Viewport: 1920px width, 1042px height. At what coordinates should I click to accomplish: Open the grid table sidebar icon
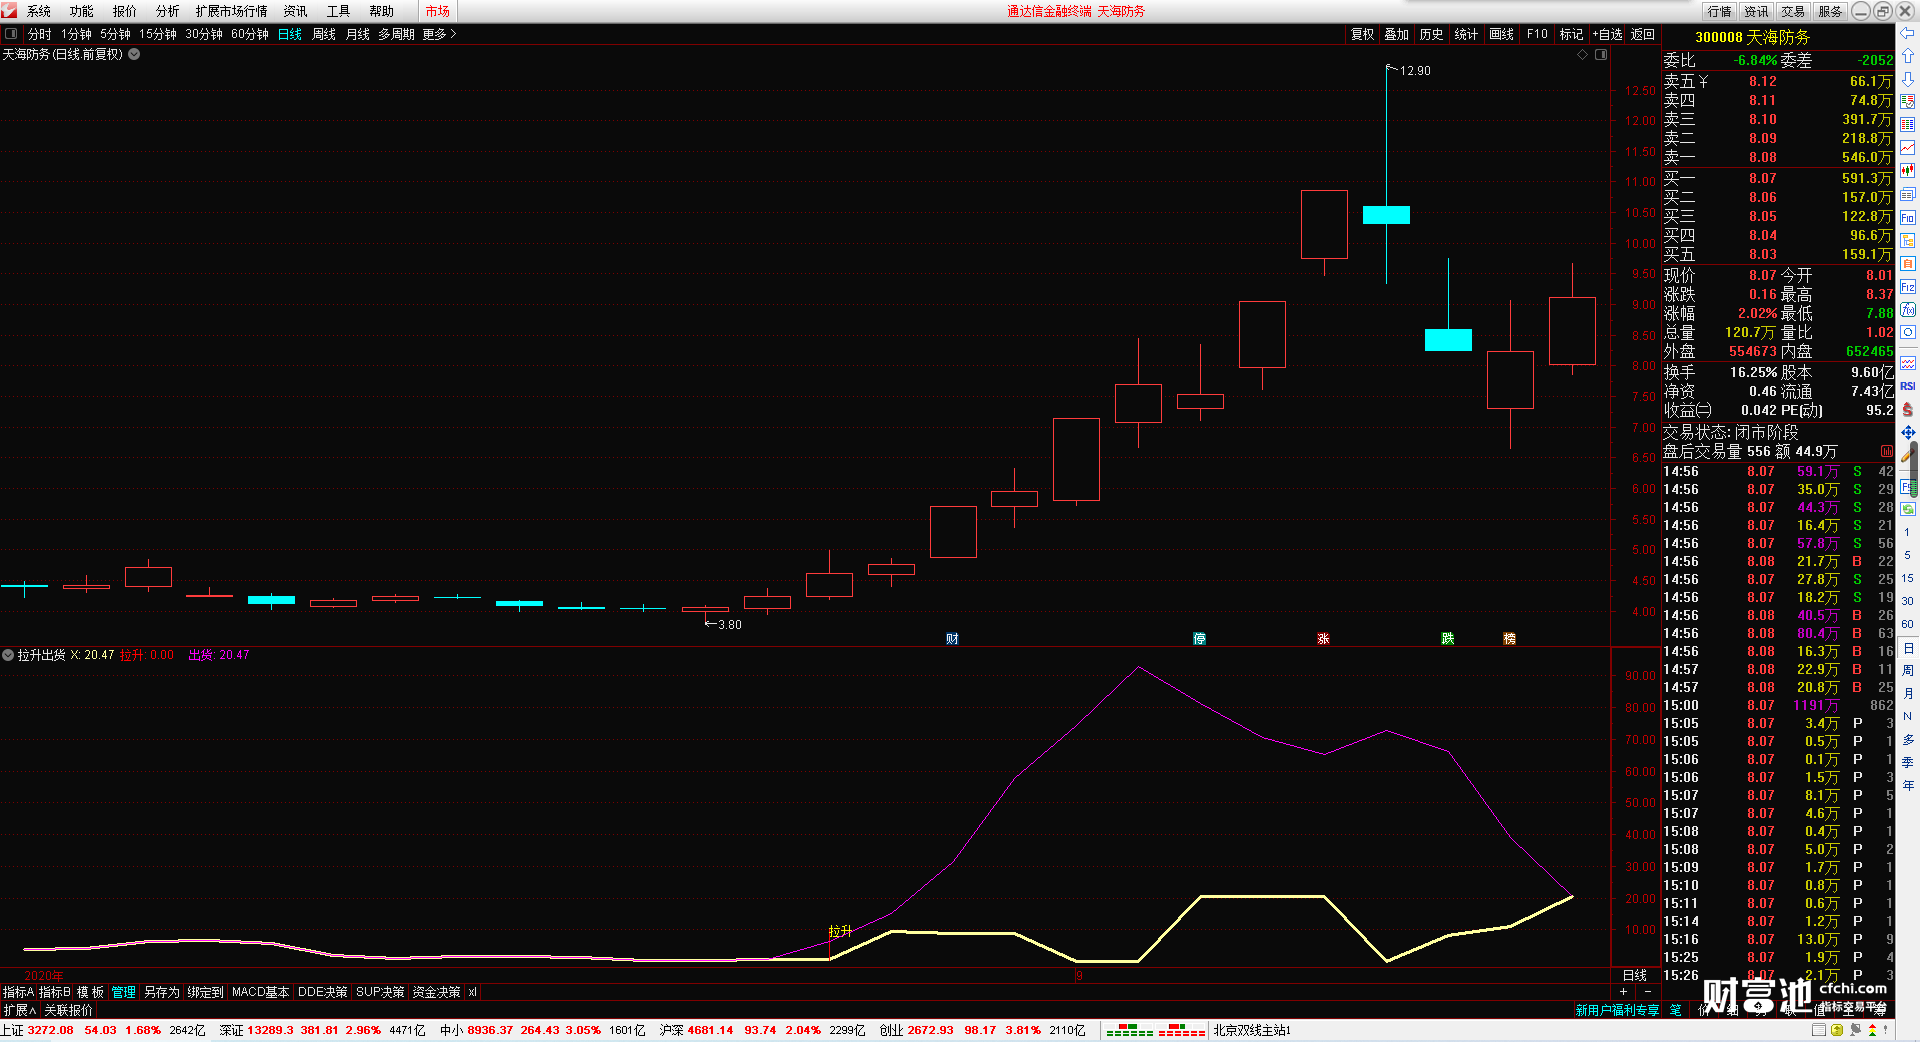pyautogui.click(x=1908, y=125)
